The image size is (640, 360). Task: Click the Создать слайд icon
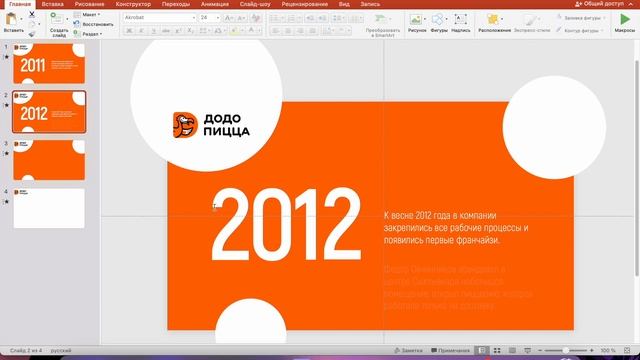(57, 19)
